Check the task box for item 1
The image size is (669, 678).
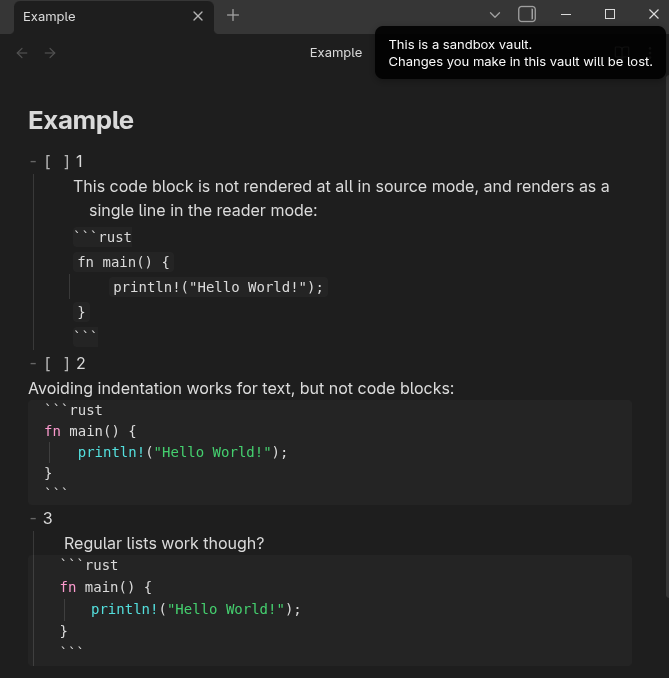click(x=57, y=162)
